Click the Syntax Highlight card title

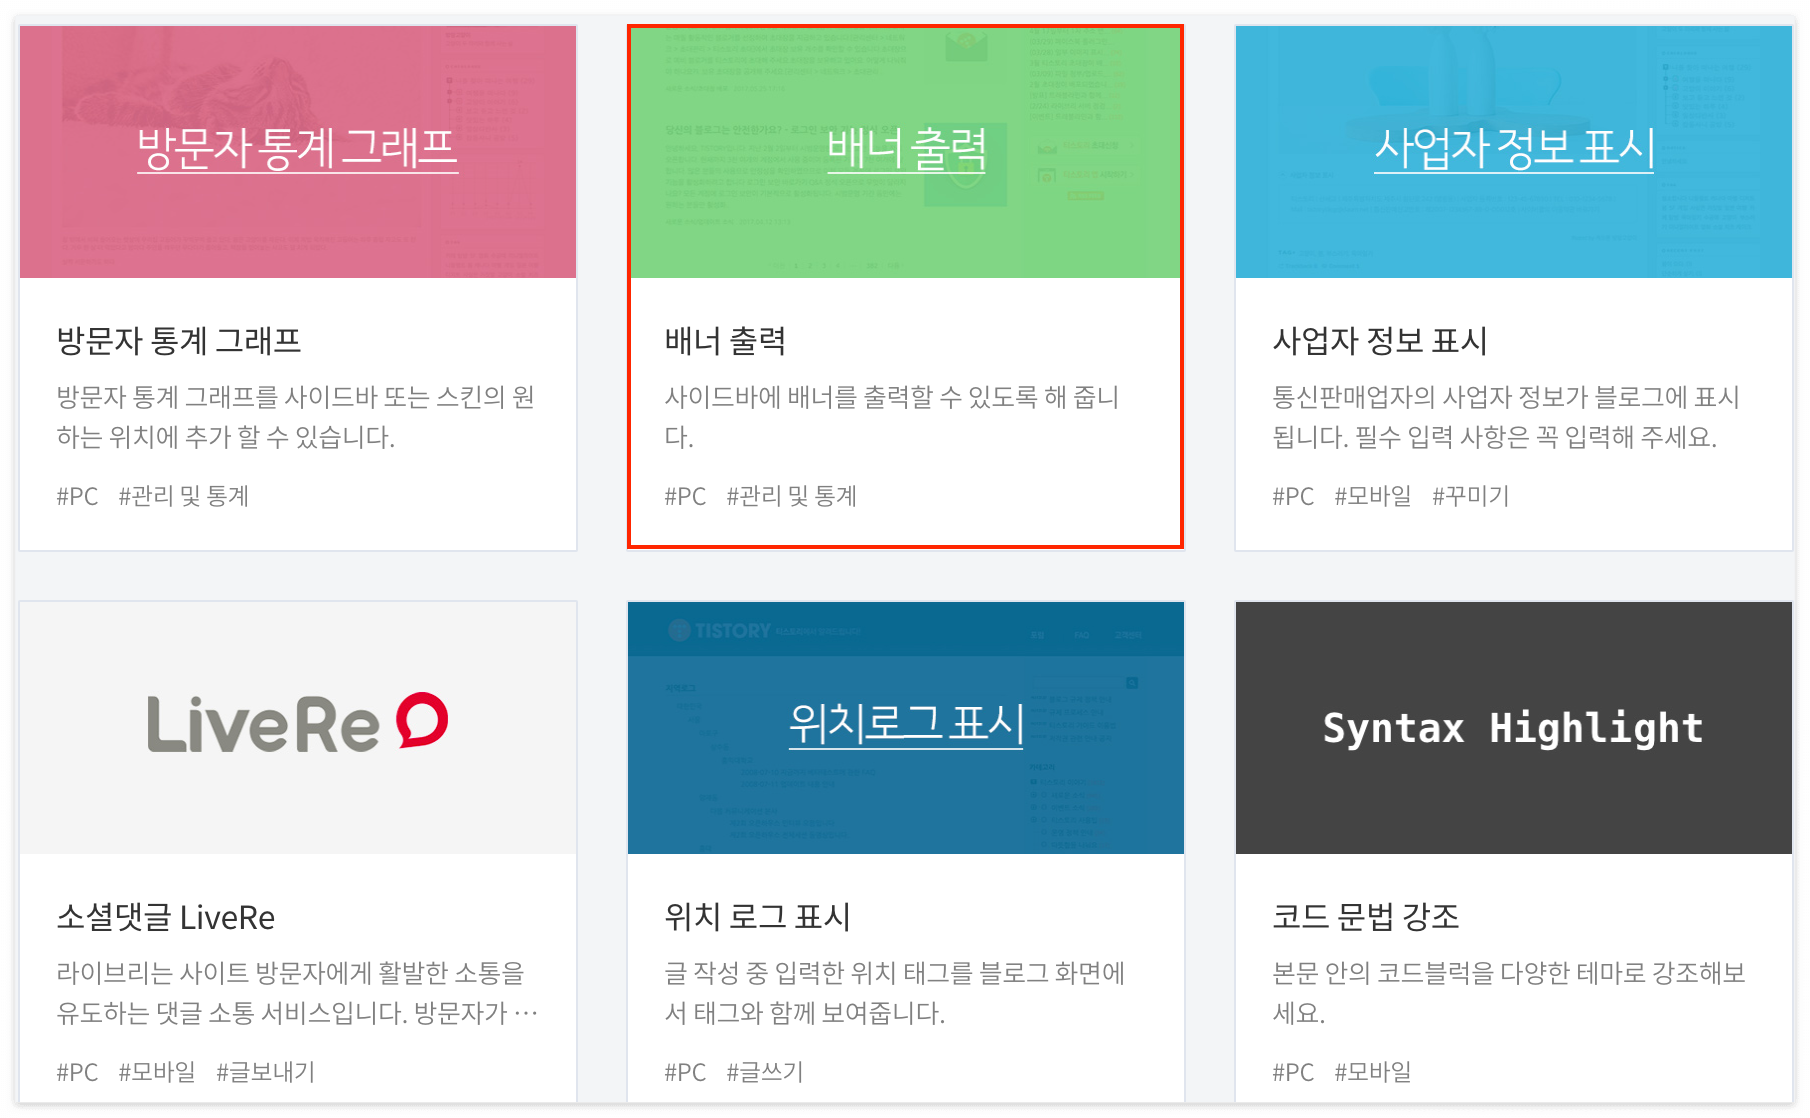click(1512, 727)
